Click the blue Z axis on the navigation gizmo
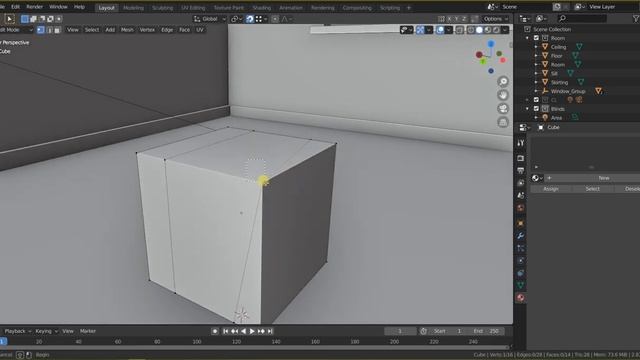 491,44
